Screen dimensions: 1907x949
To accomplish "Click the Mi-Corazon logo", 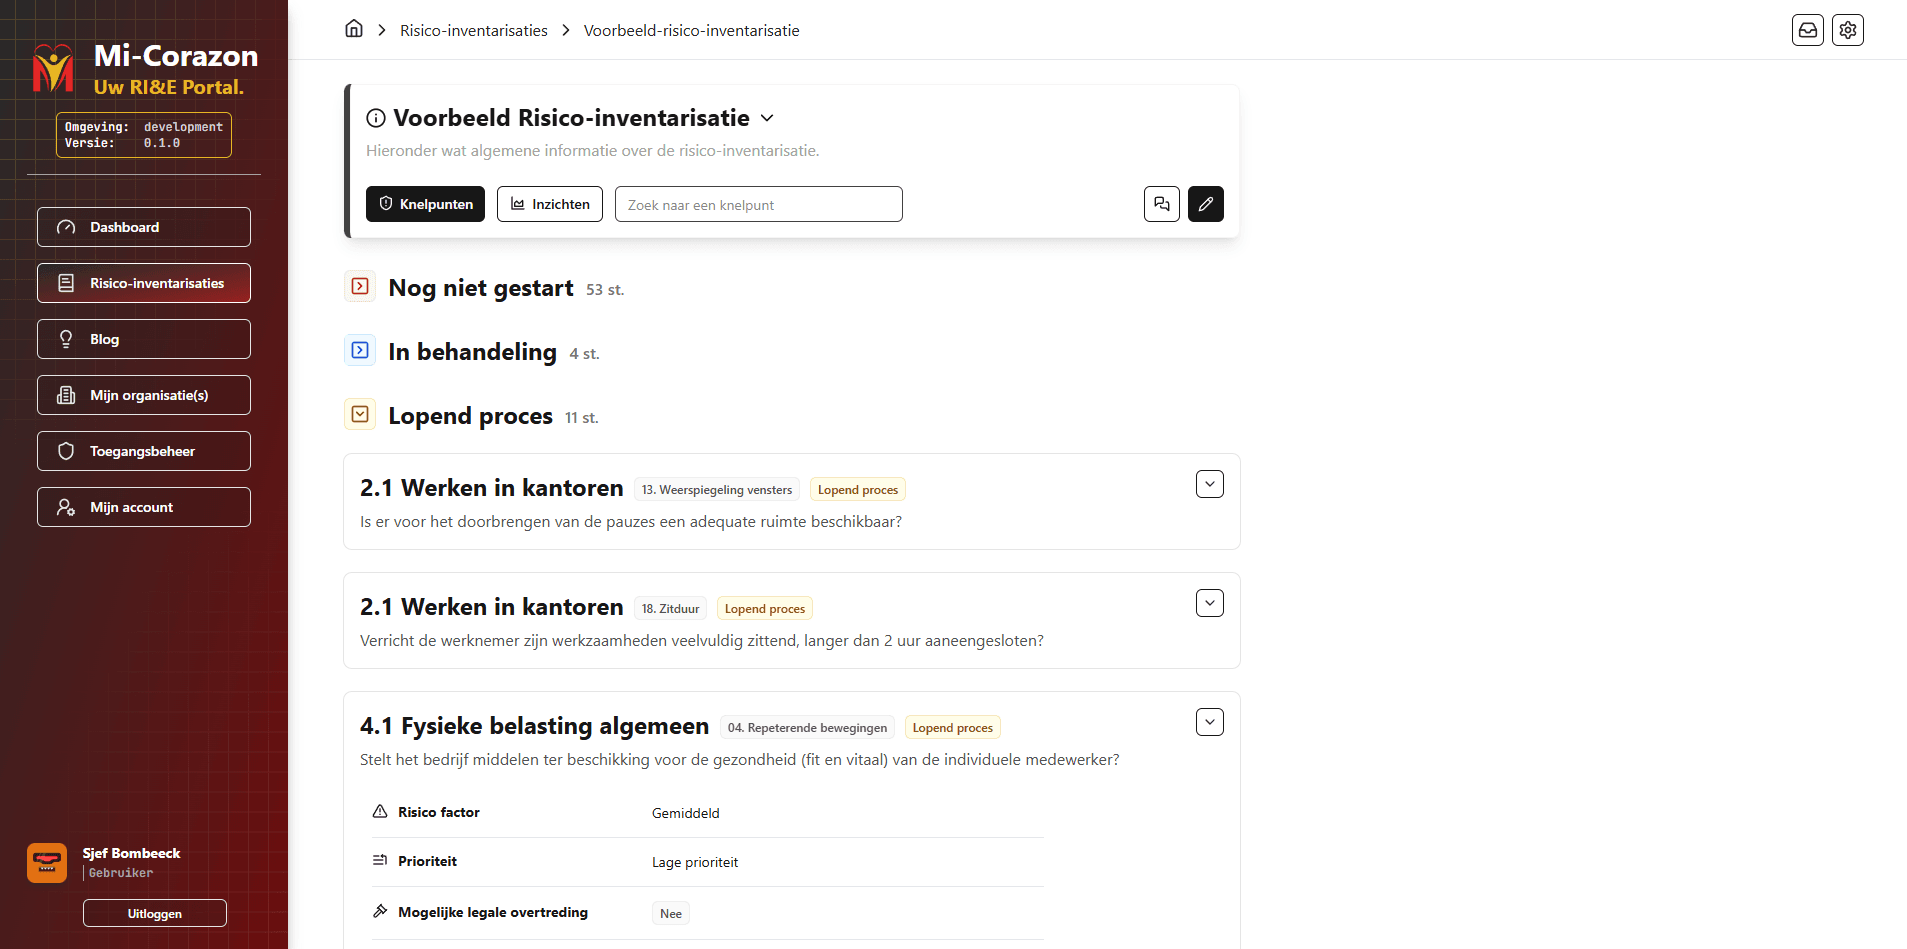I will pos(53,68).
